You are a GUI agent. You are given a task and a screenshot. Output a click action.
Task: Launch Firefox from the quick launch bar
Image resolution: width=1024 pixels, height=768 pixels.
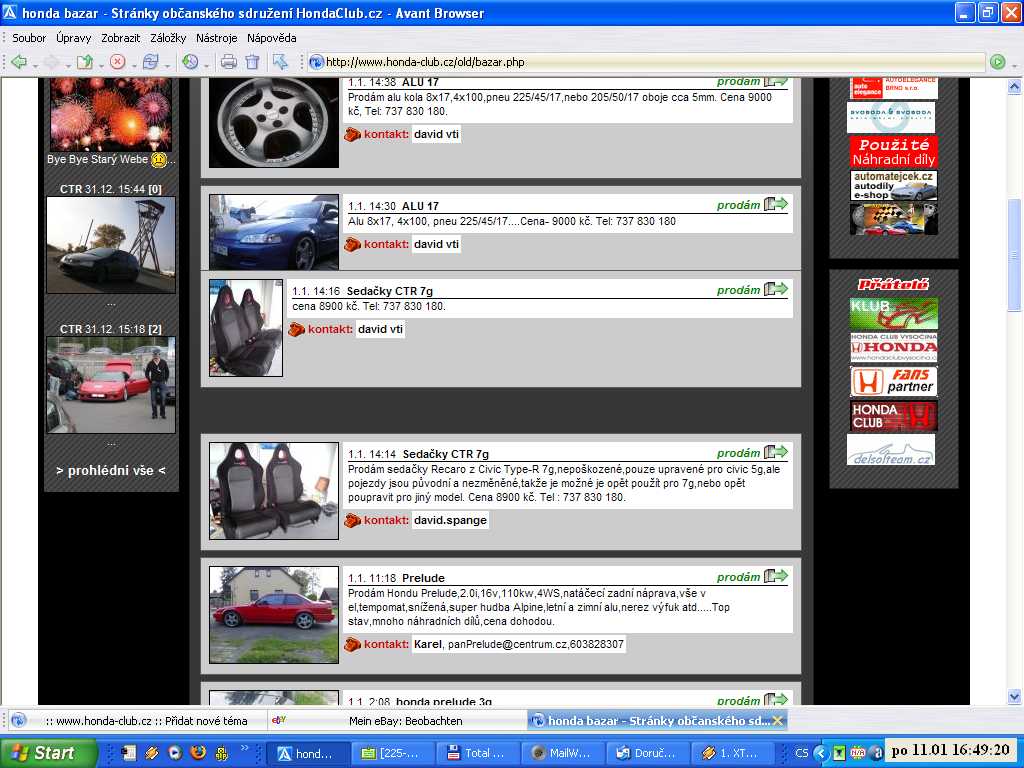click(197, 753)
